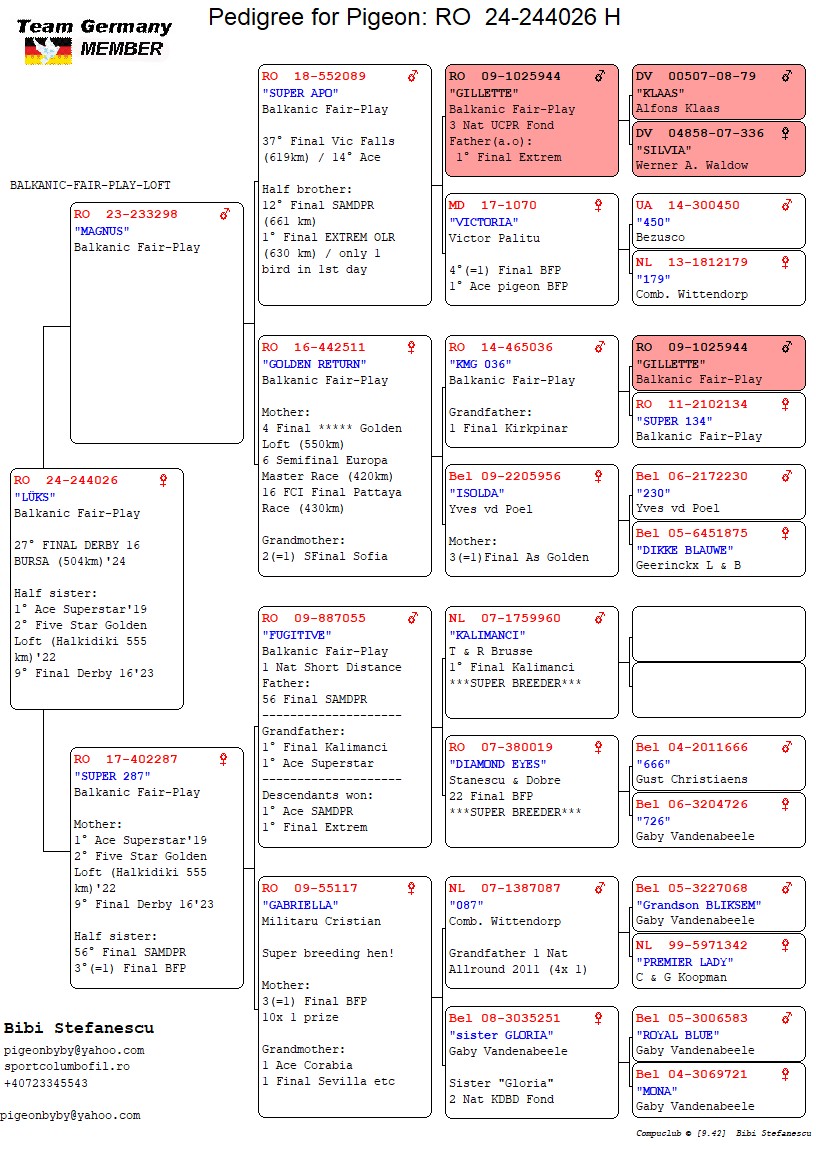Click ring number RO 24-244026 on LÜKS card

click(66, 481)
